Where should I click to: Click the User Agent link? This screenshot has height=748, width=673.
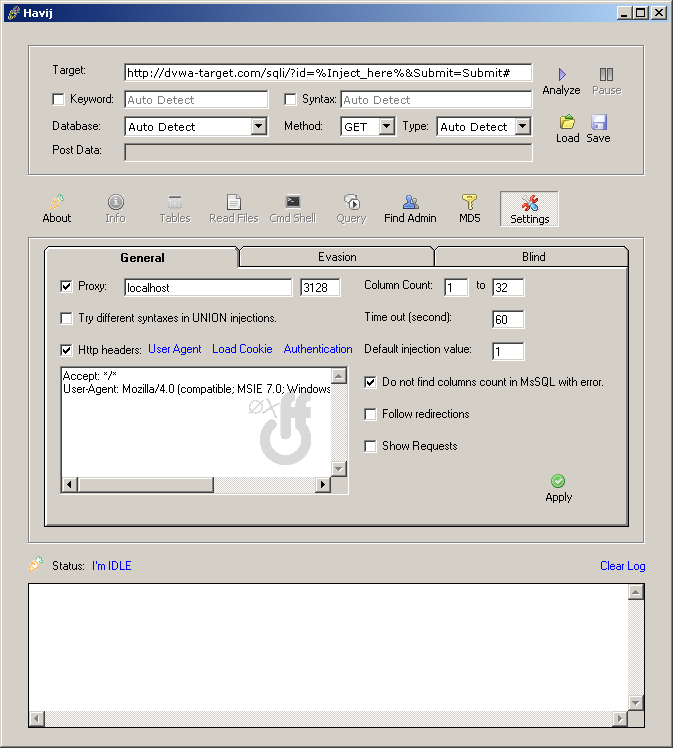click(x=175, y=349)
